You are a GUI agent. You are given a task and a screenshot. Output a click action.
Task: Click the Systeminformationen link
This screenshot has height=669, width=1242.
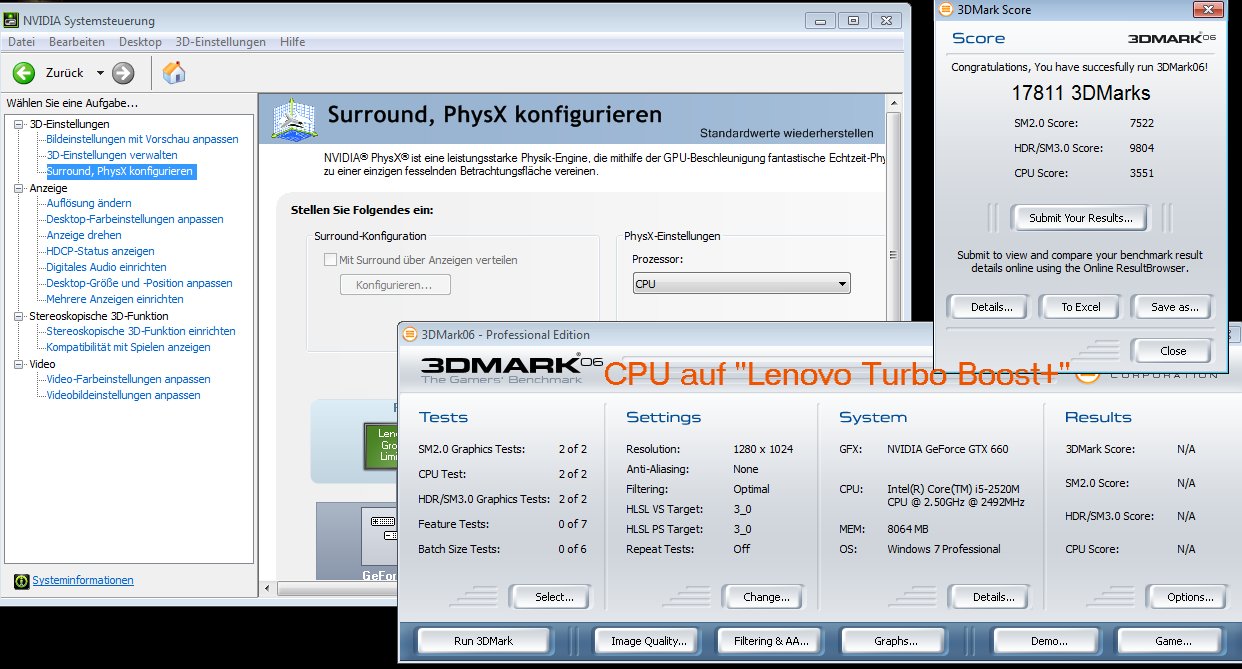pos(83,580)
